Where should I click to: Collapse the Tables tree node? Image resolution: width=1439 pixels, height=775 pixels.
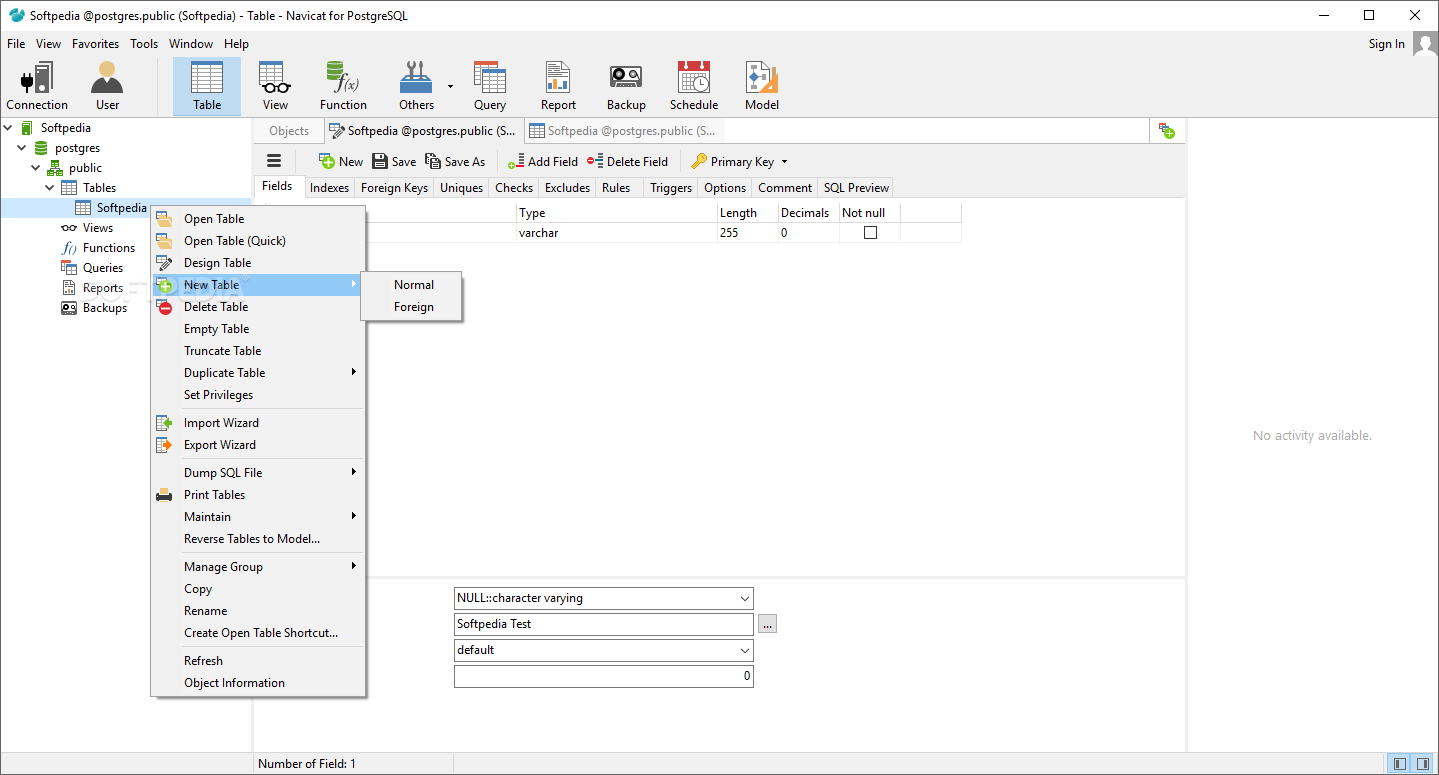49,188
